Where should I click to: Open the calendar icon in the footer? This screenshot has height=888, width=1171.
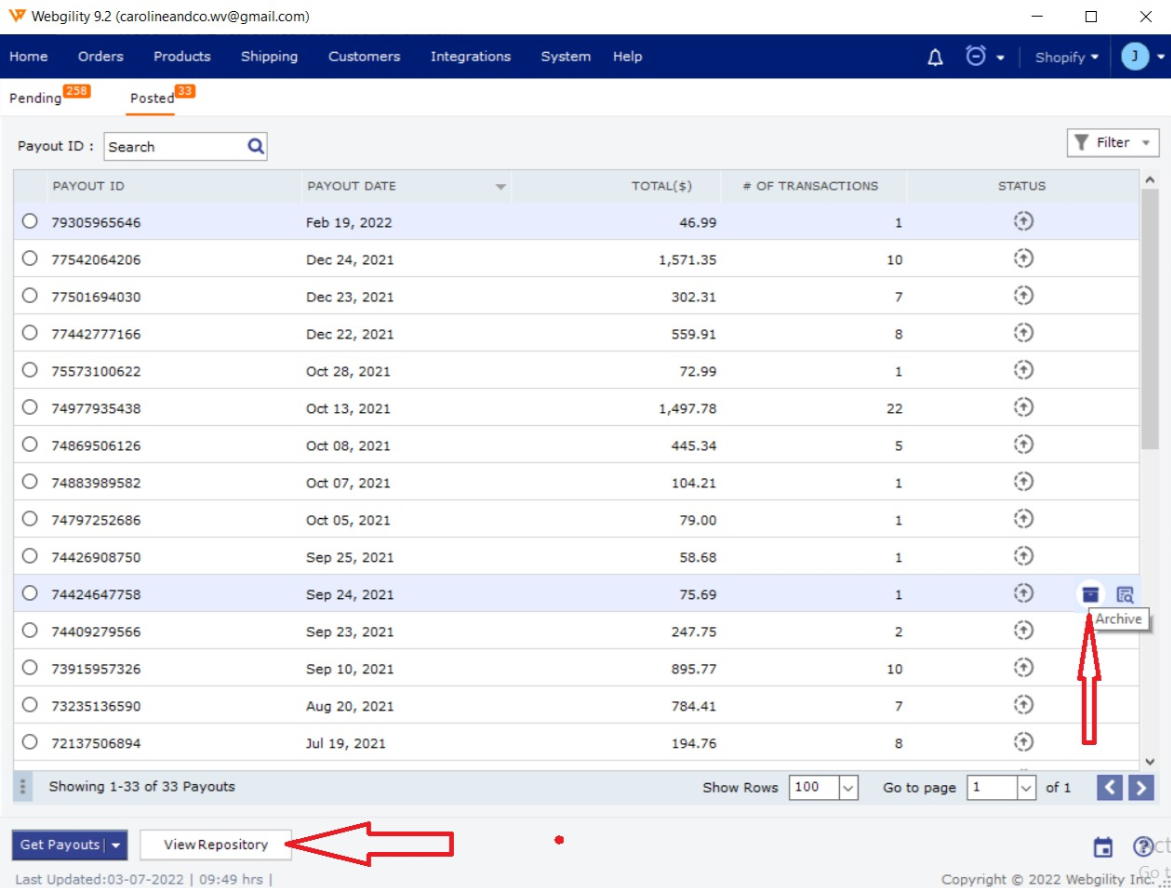(x=1103, y=848)
